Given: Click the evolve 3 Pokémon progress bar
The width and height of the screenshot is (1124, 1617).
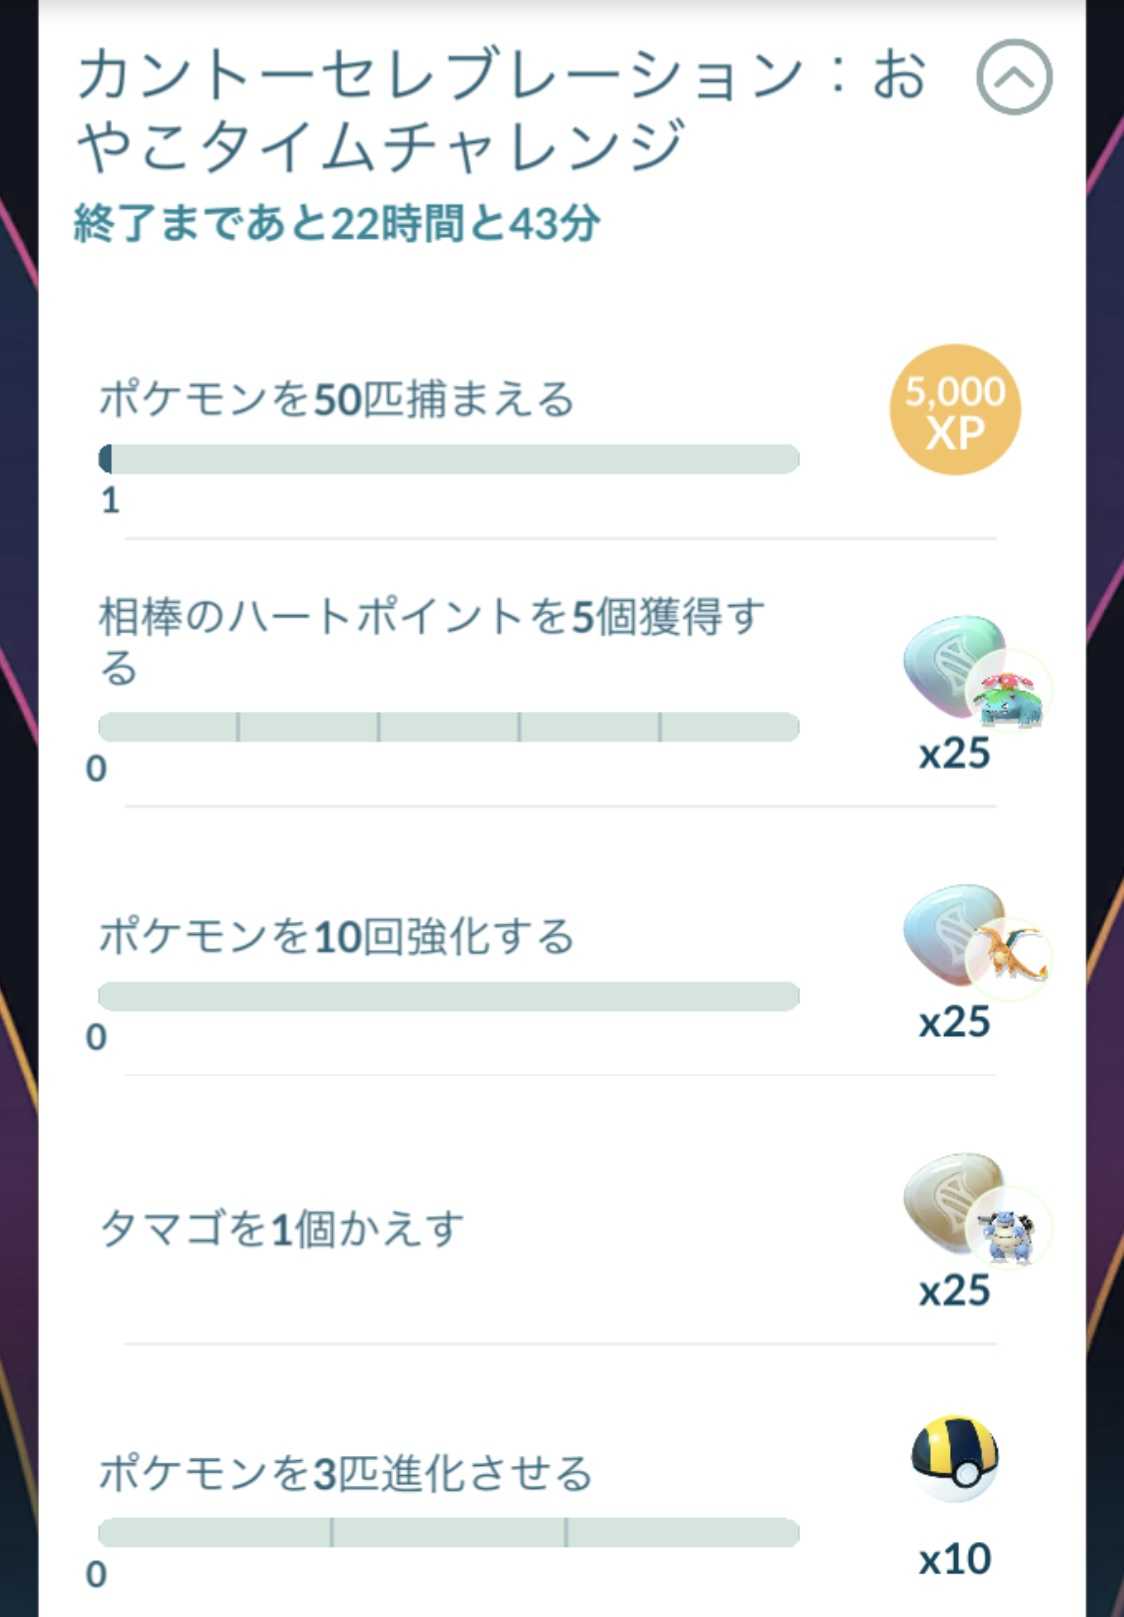Looking at the screenshot, I should 449,1533.
